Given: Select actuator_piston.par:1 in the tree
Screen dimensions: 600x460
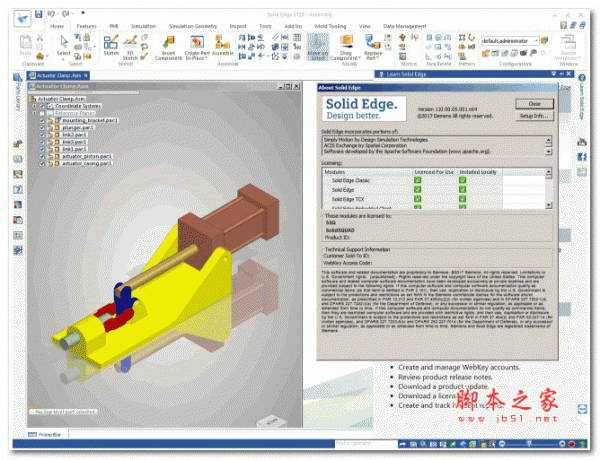Looking at the screenshot, I should tap(86, 156).
